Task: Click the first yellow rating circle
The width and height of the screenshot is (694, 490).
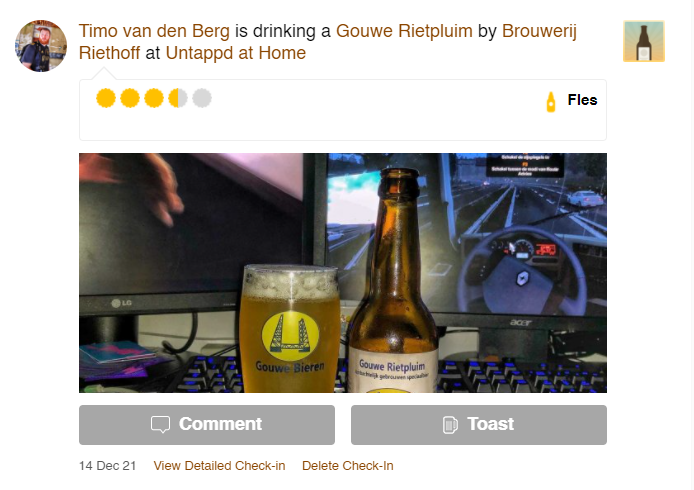Action: [106, 98]
